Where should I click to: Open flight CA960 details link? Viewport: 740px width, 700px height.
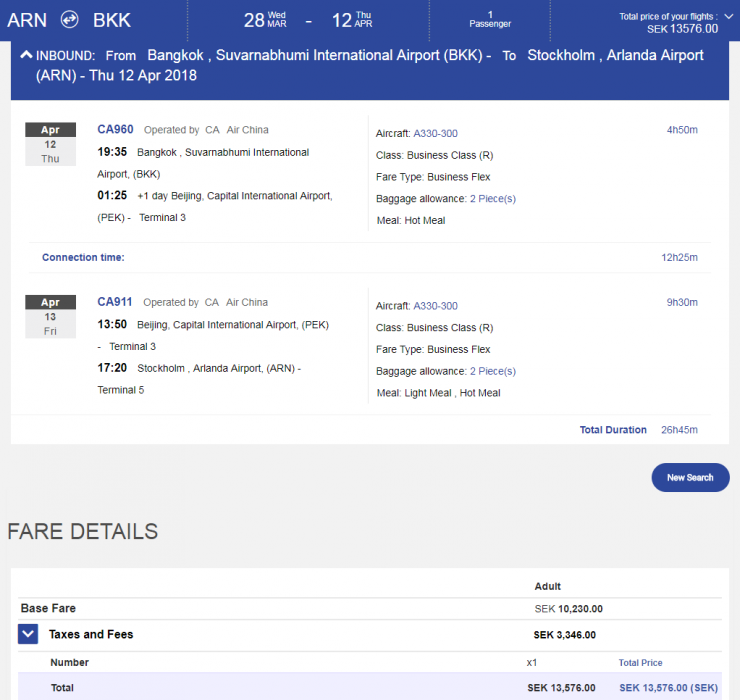tap(115, 129)
